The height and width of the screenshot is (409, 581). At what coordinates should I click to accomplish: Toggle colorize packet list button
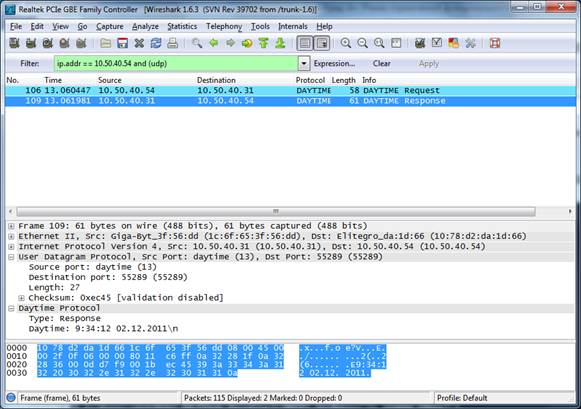pos(305,43)
